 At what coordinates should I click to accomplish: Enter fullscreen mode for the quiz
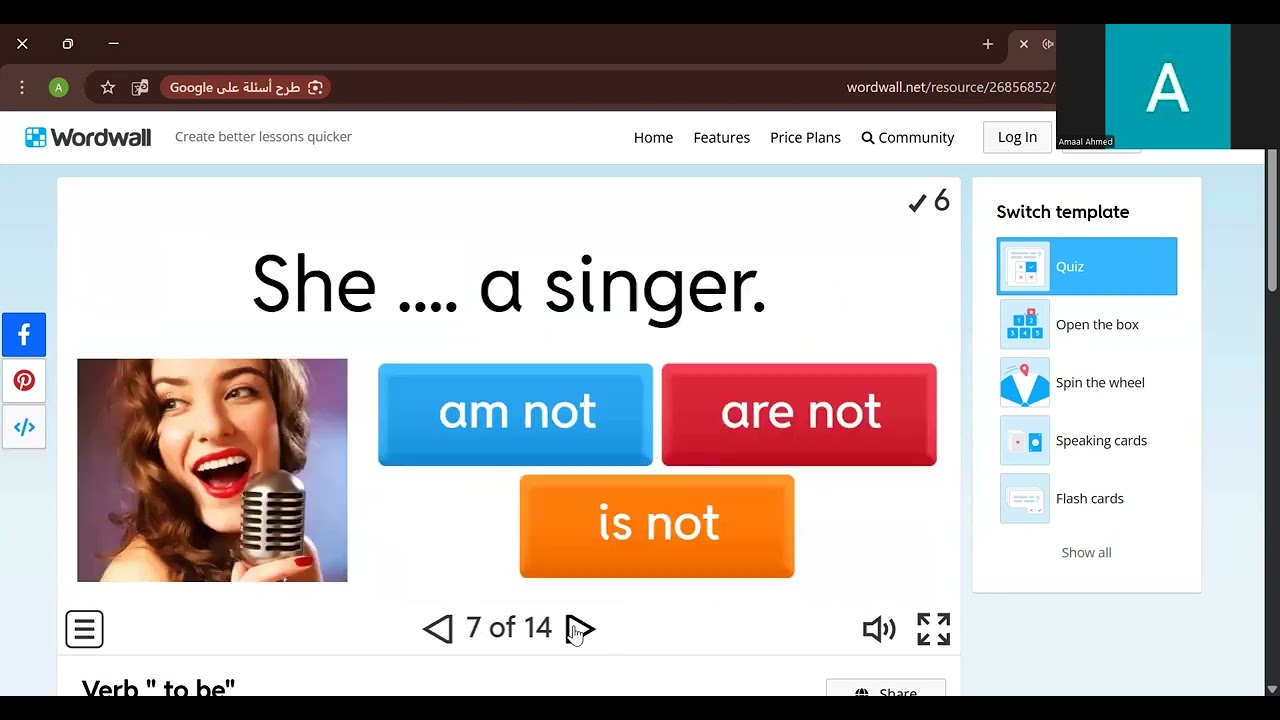point(934,629)
